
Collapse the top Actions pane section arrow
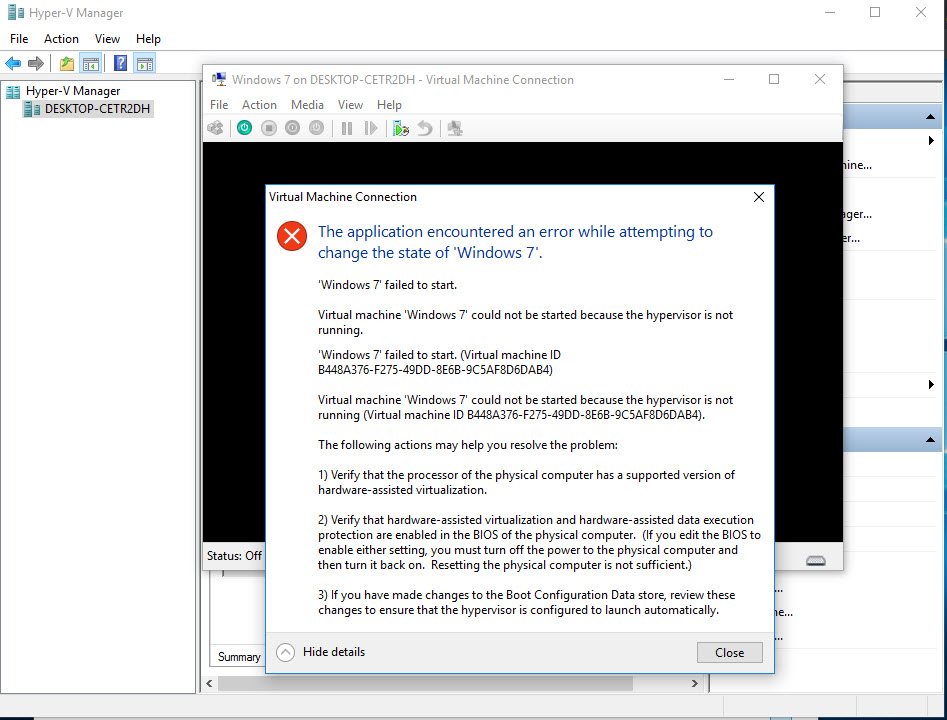pyautogui.click(x=930, y=117)
